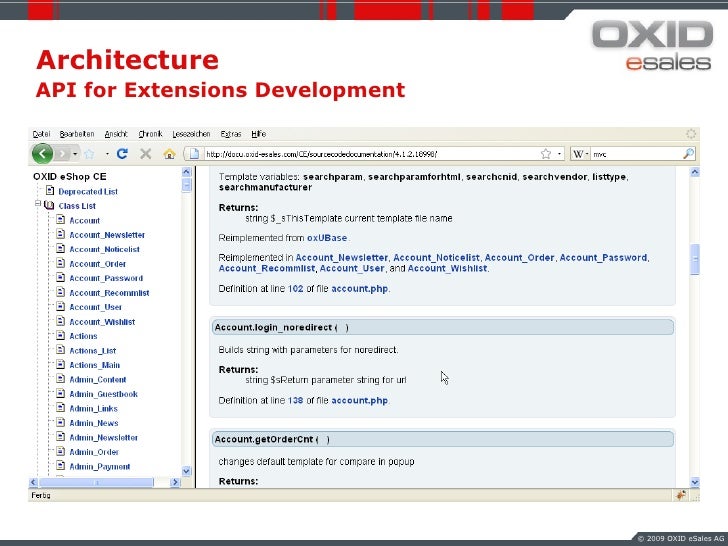
Task: Follow the oxUBase link
Action: click(x=327, y=238)
